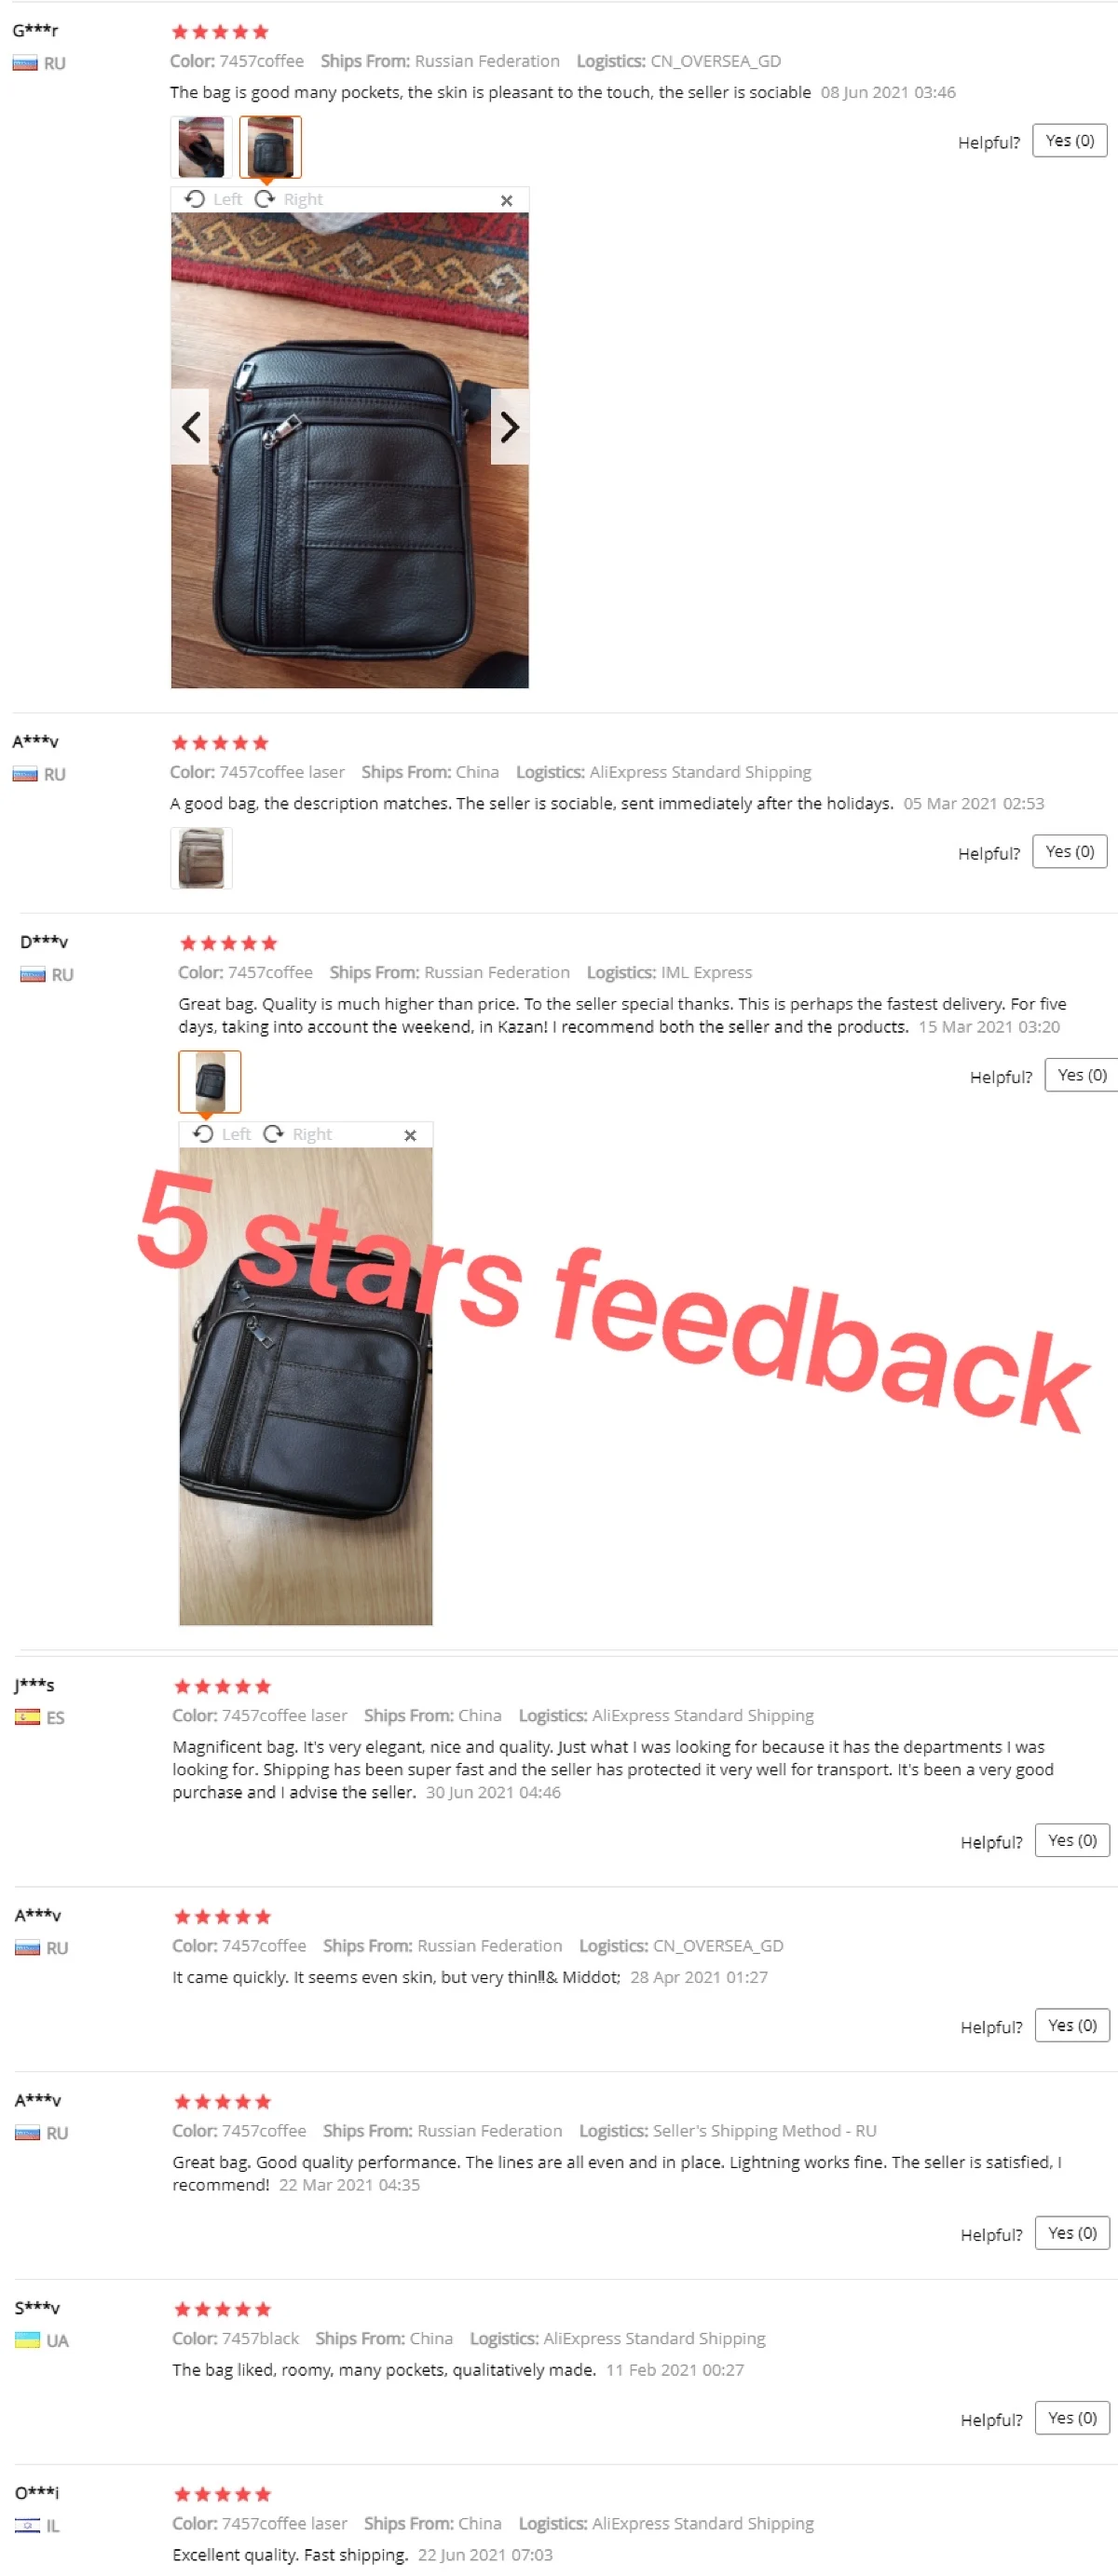This screenshot has width=1118, height=2576.
Task: Rotate G***r's photo left
Action: (213, 199)
